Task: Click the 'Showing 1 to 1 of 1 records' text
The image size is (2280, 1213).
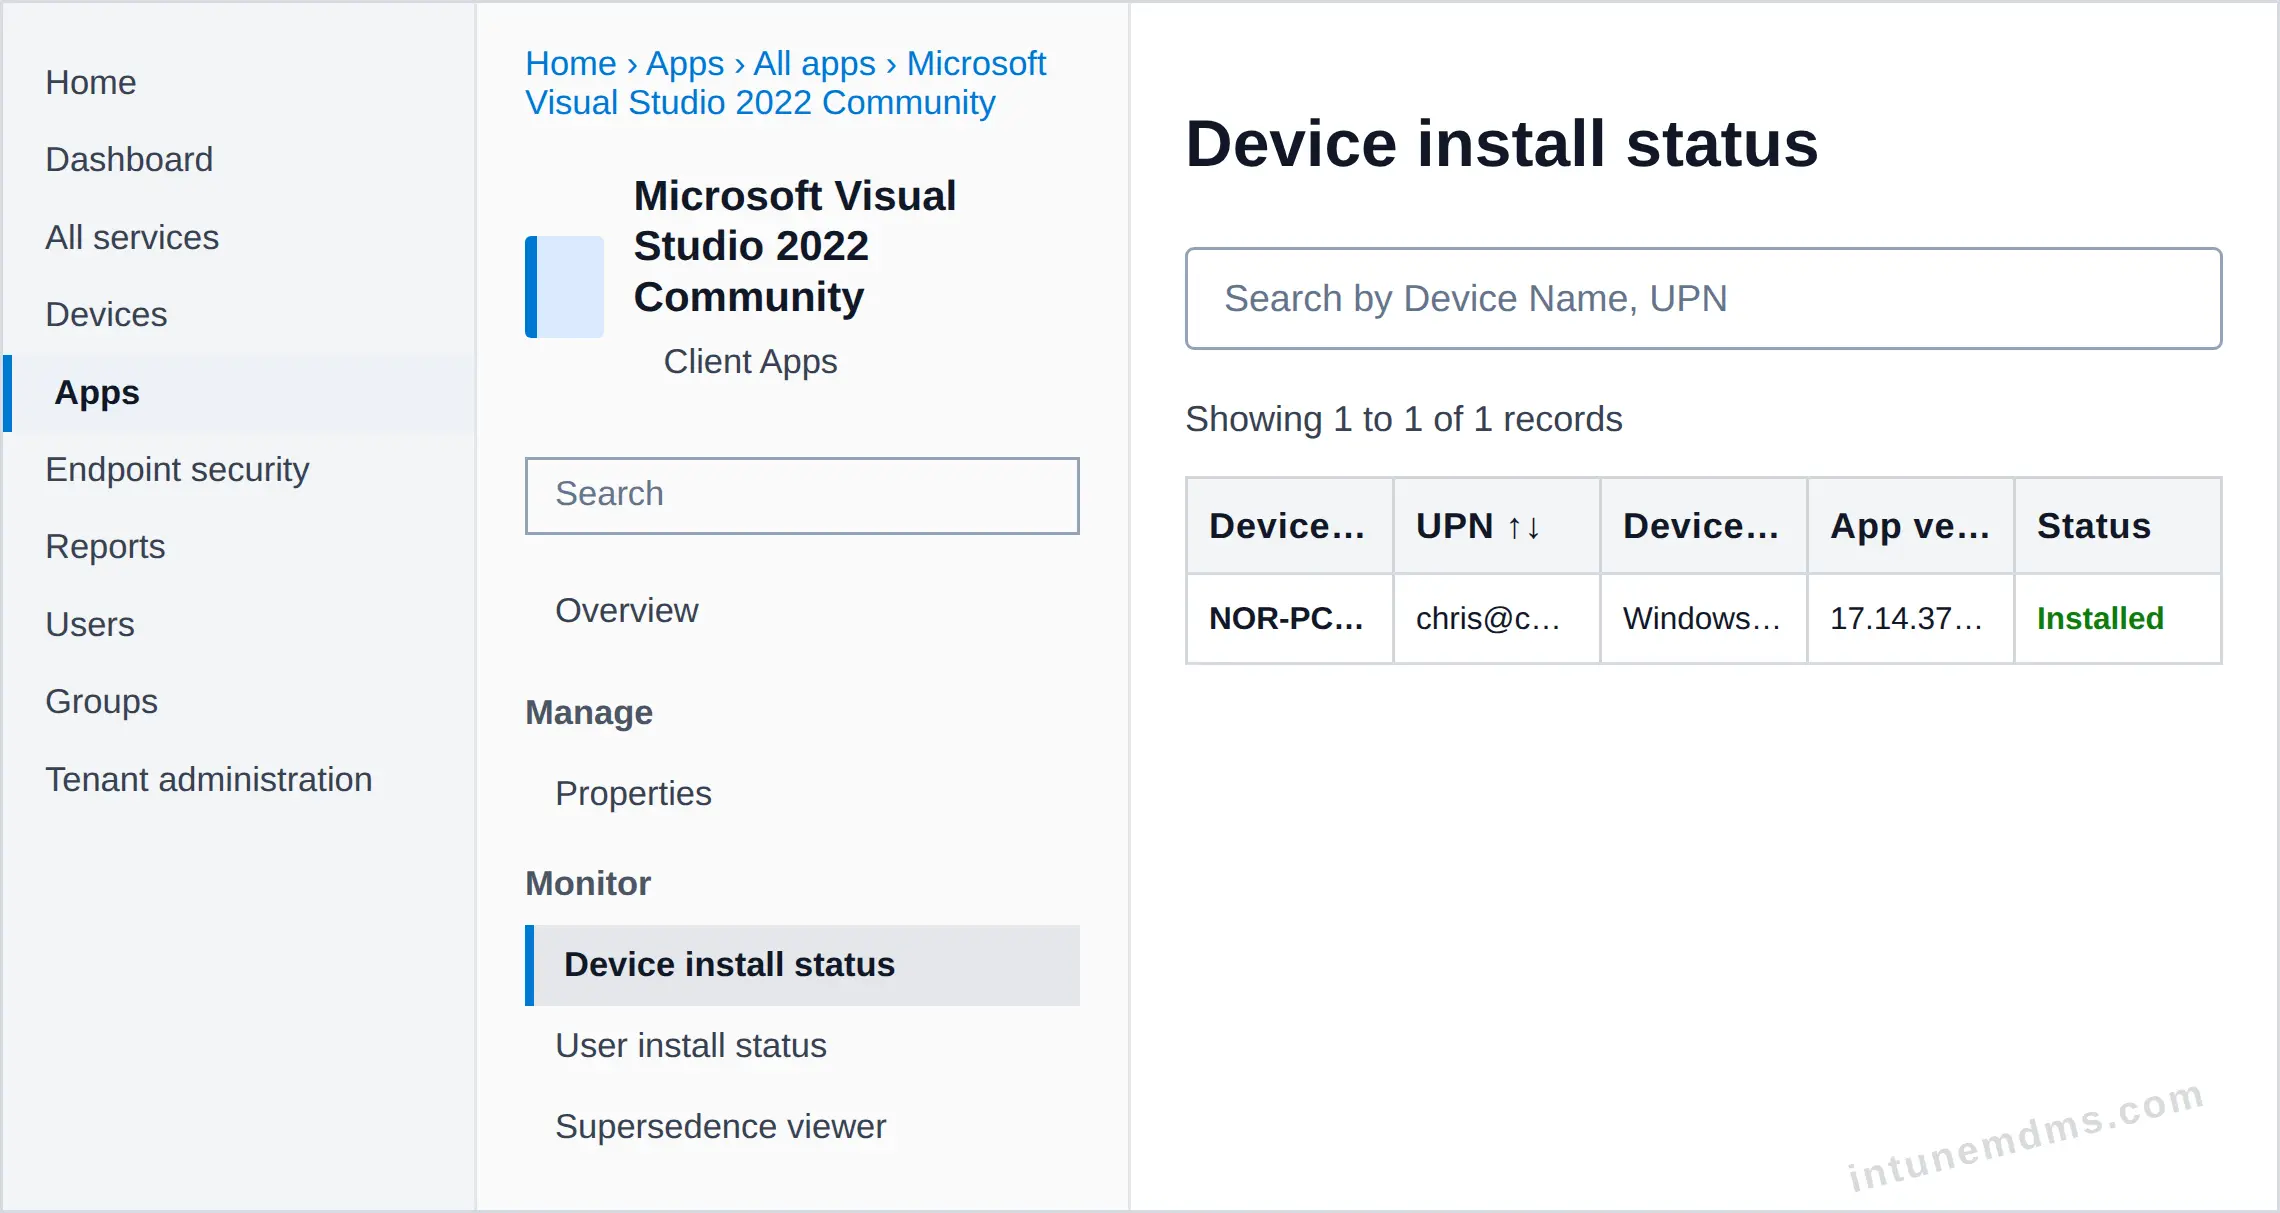Action: (x=1403, y=418)
